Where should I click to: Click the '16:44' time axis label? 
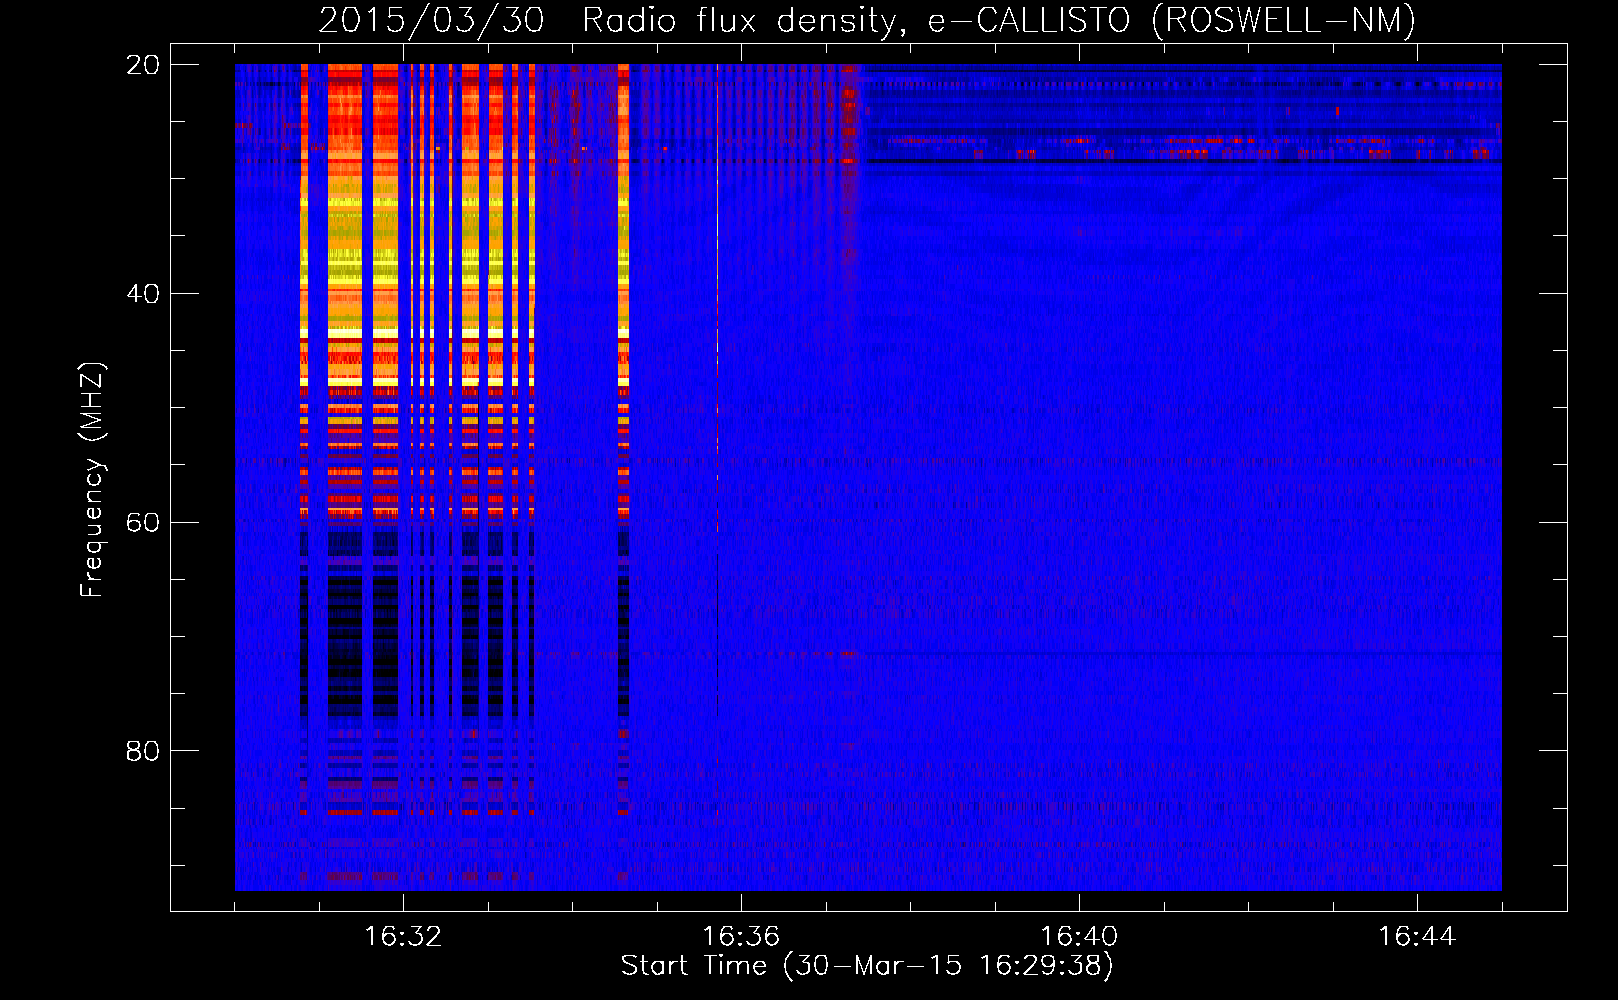[x=1417, y=936]
